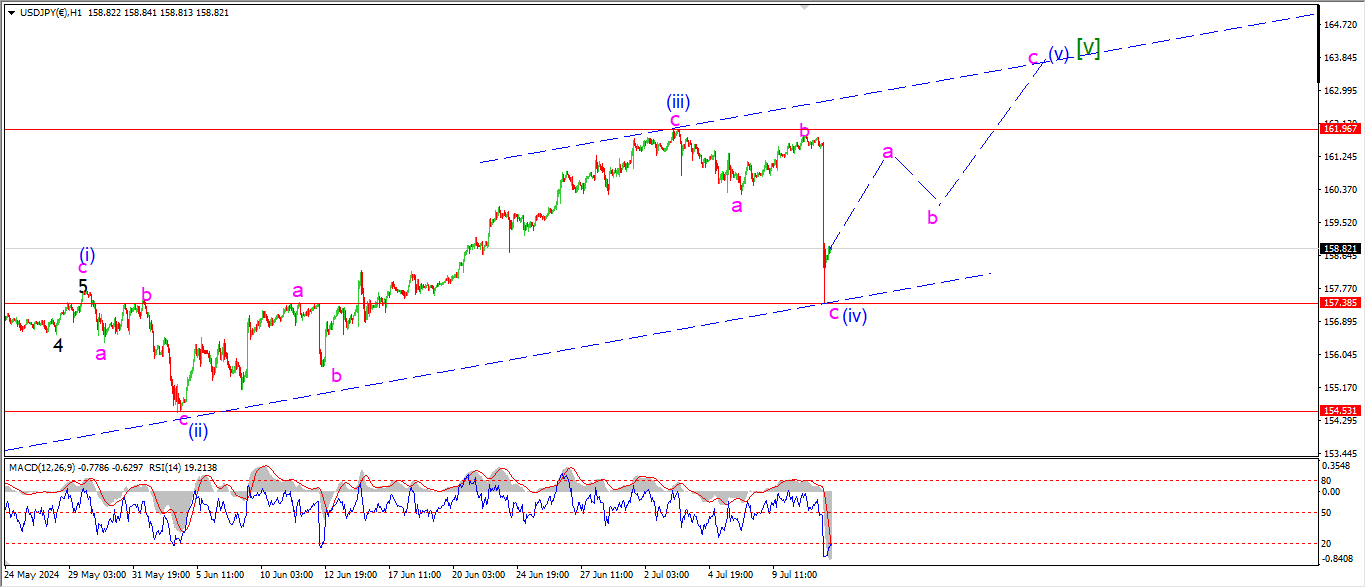Click the 156.885 value on price axis
The width and height of the screenshot is (1366, 588).
pos(1339,322)
